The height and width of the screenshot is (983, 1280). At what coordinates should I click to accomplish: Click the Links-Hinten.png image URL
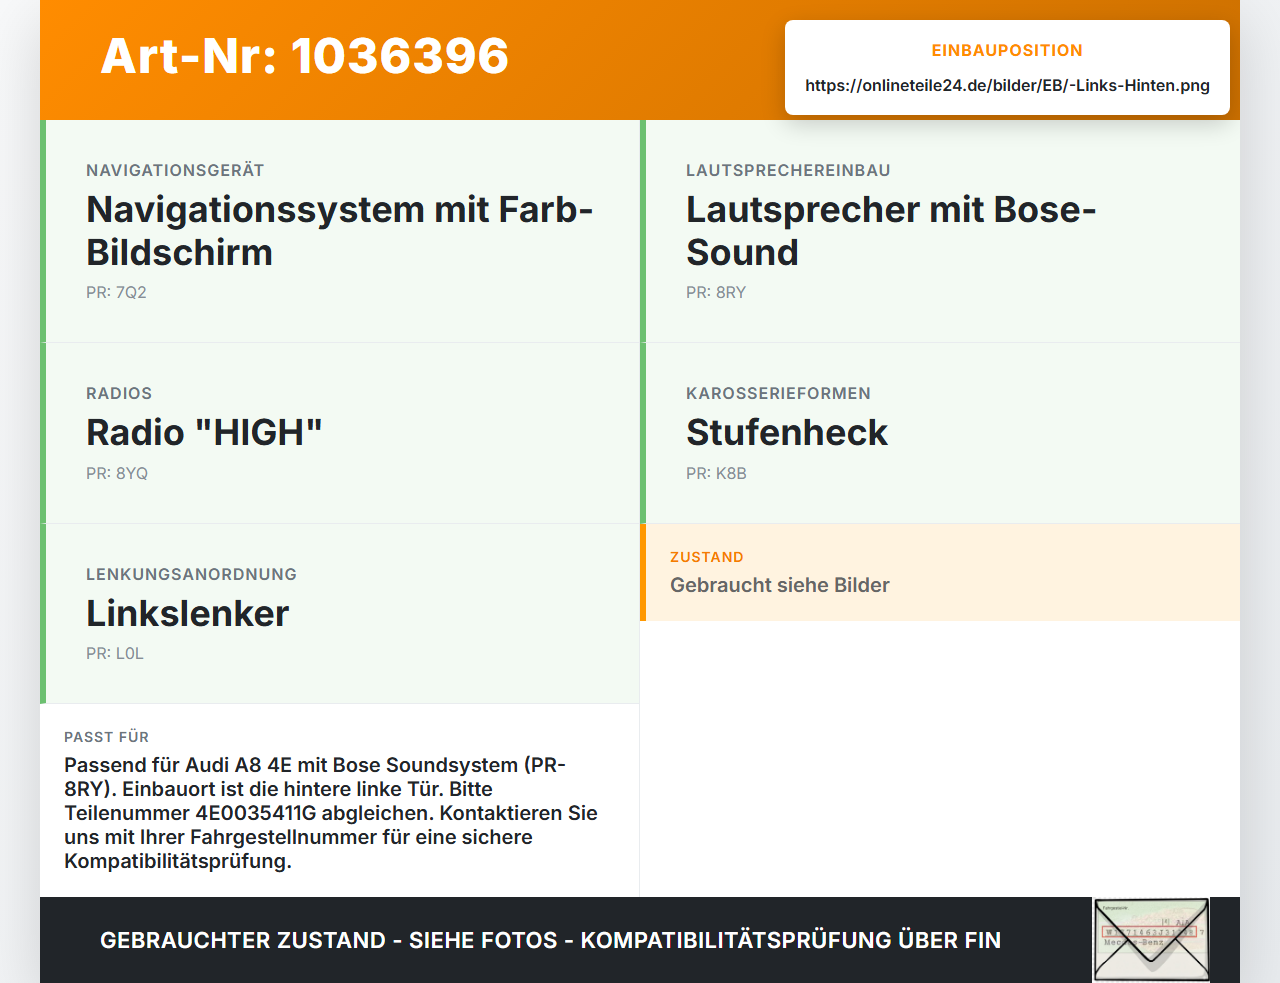(1007, 86)
